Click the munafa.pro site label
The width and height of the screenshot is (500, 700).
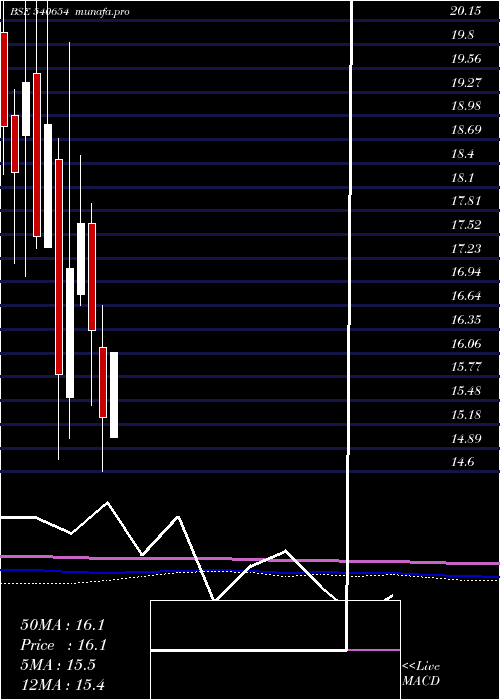pyautogui.click(x=102, y=12)
